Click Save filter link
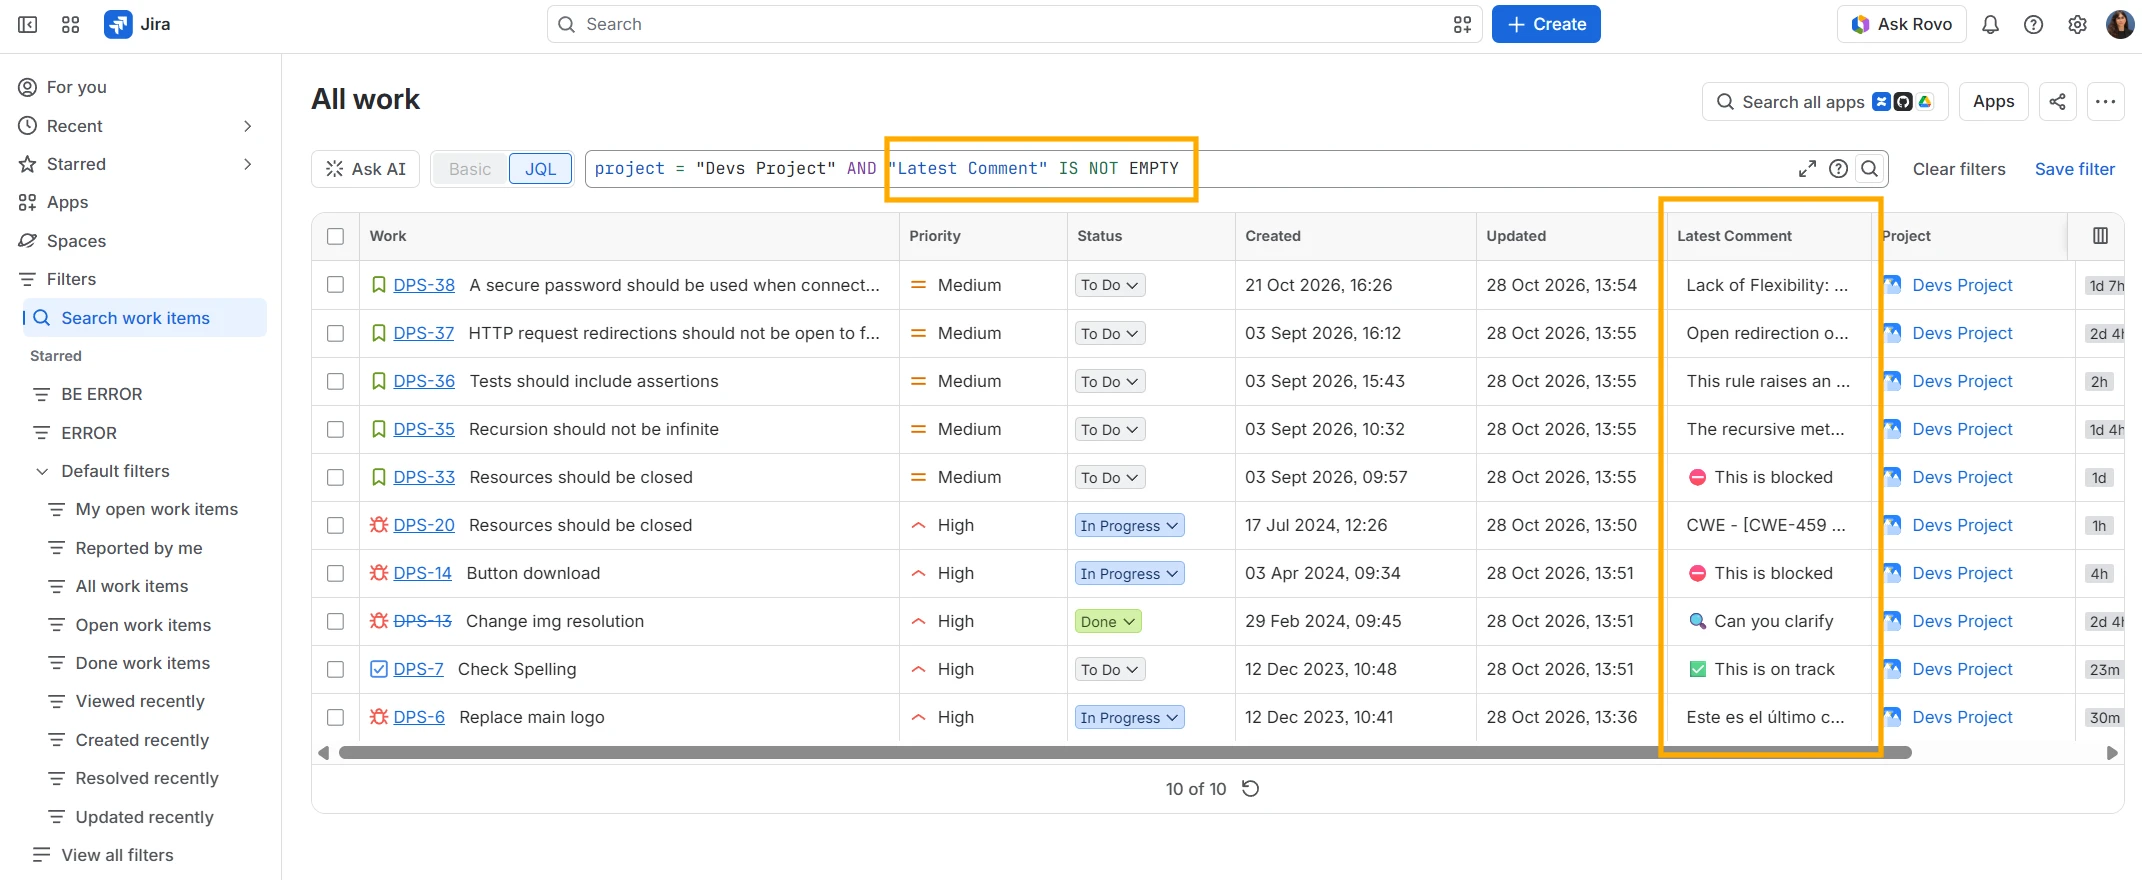2142x880 pixels. 2075,169
